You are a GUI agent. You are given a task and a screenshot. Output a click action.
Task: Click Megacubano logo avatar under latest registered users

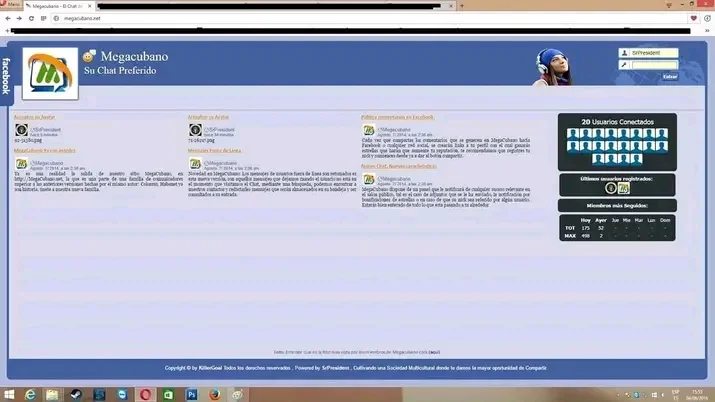click(x=624, y=188)
